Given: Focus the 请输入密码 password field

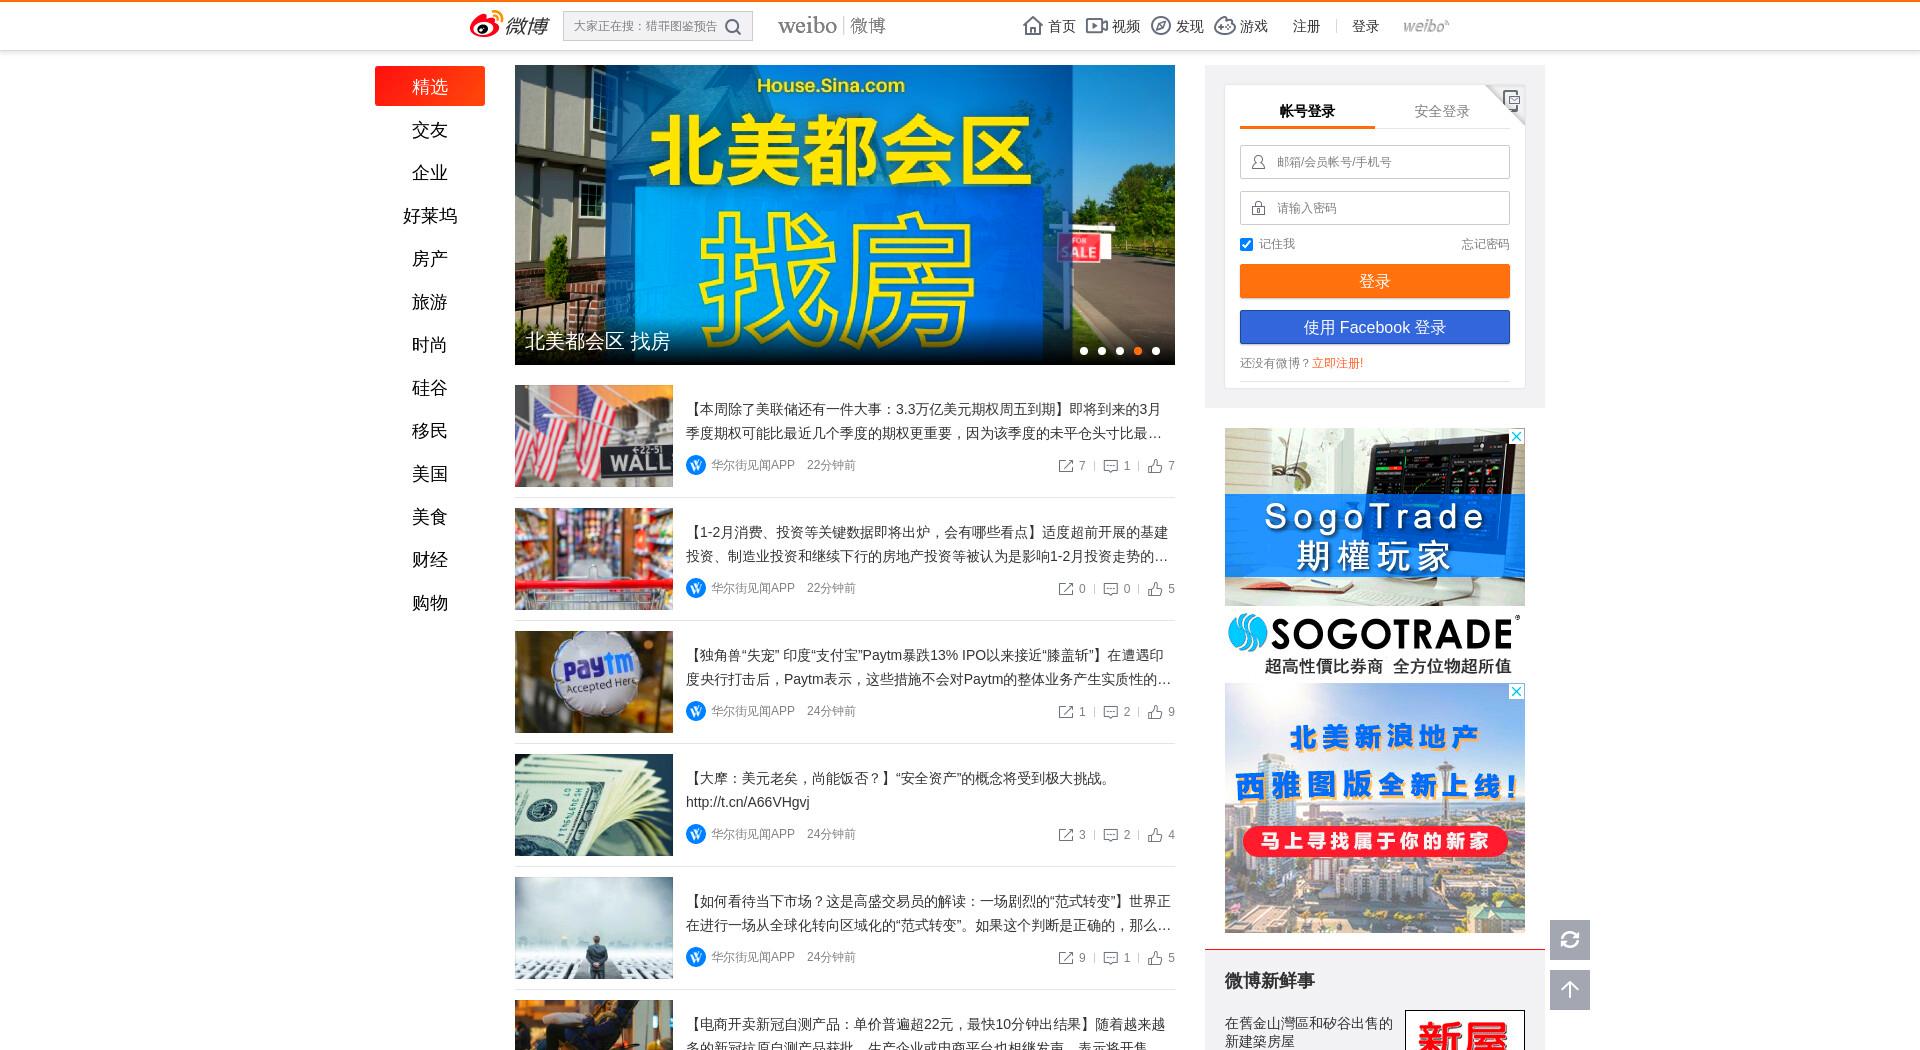Looking at the screenshot, I should 1375,208.
